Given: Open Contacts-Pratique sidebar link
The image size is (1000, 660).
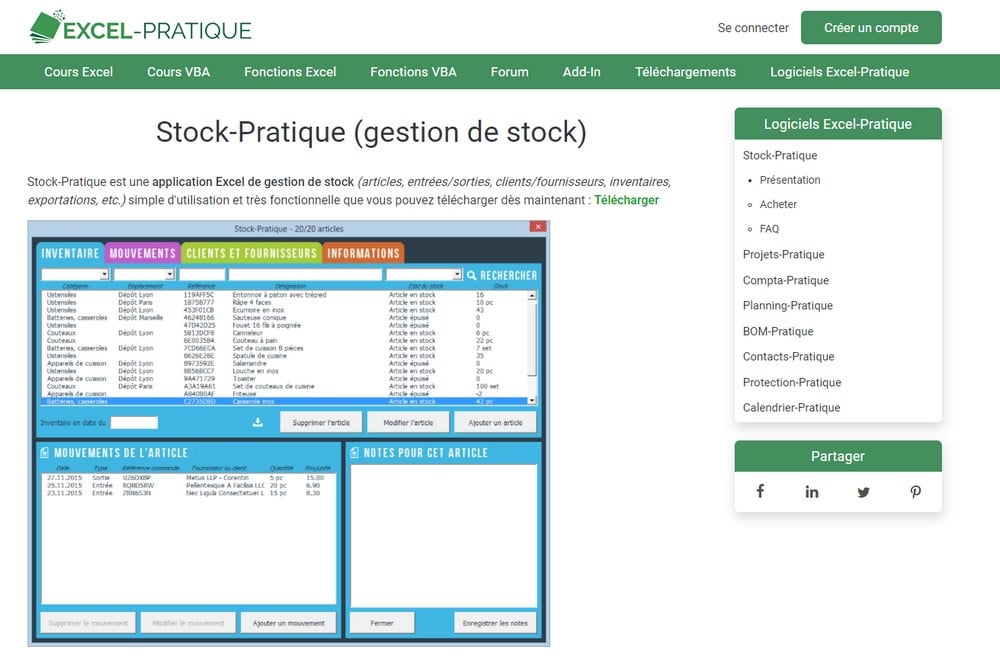Looking at the screenshot, I should (x=788, y=356).
